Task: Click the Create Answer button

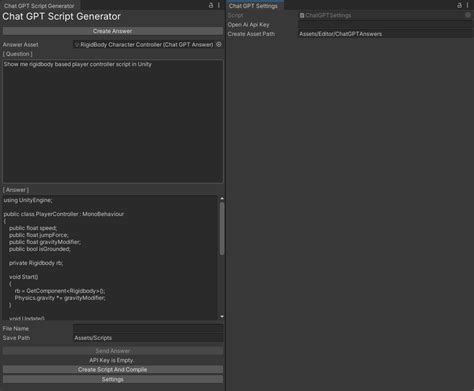Action: pyautogui.click(x=113, y=31)
